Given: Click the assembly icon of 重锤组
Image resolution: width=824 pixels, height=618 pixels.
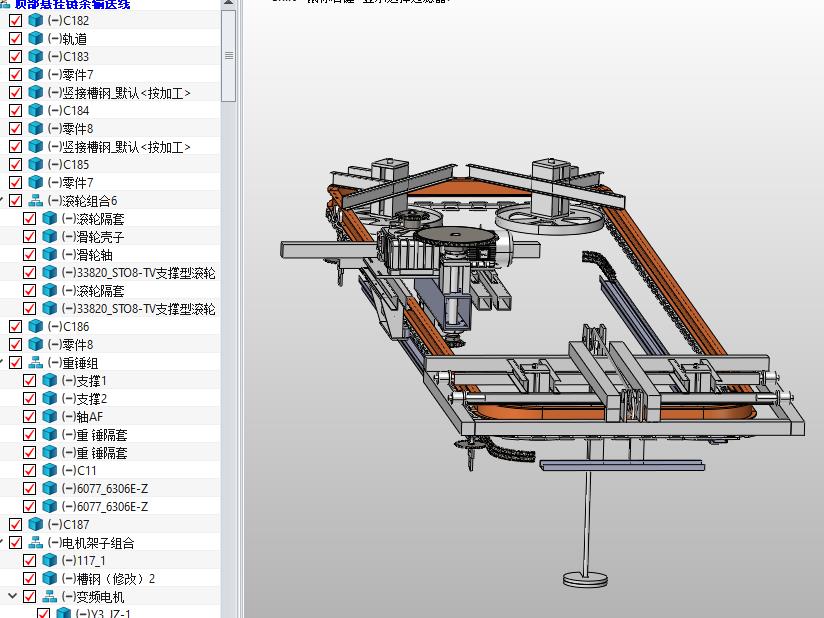Looking at the screenshot, I should pyautogui.click(x=36, y=363).
